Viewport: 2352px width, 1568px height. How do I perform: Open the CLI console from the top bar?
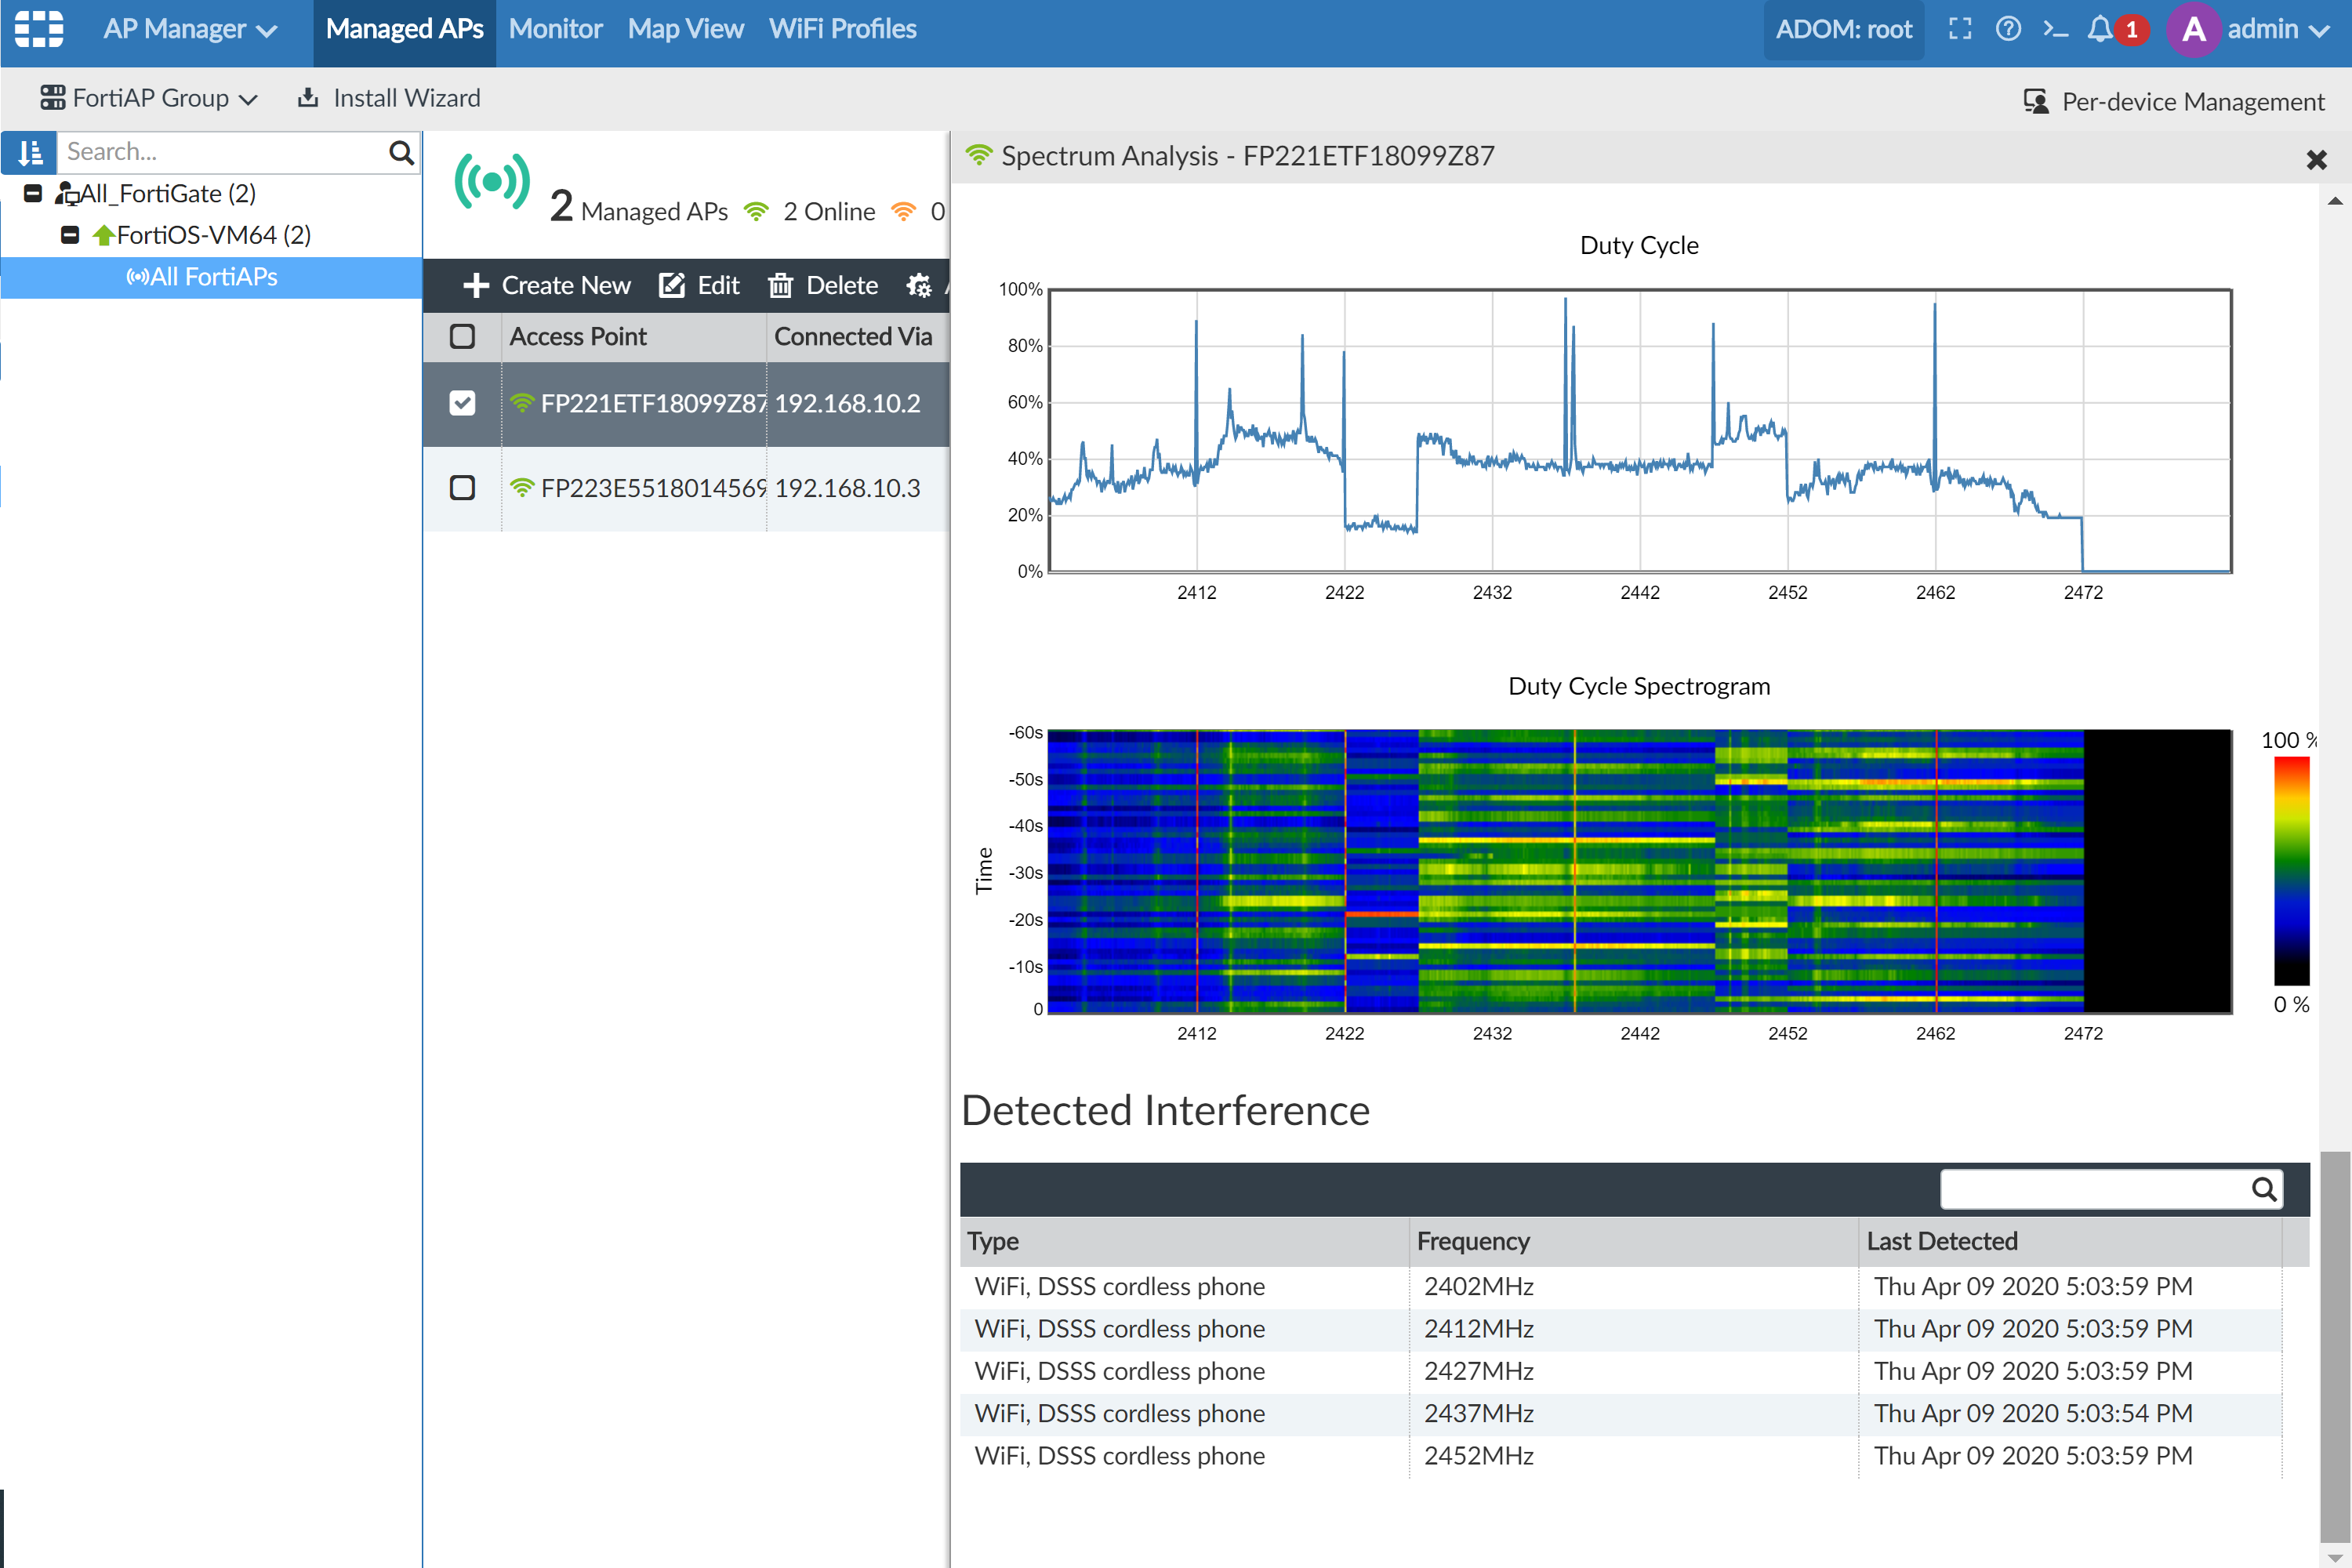pyautogui.click(x=2056, y=29)
